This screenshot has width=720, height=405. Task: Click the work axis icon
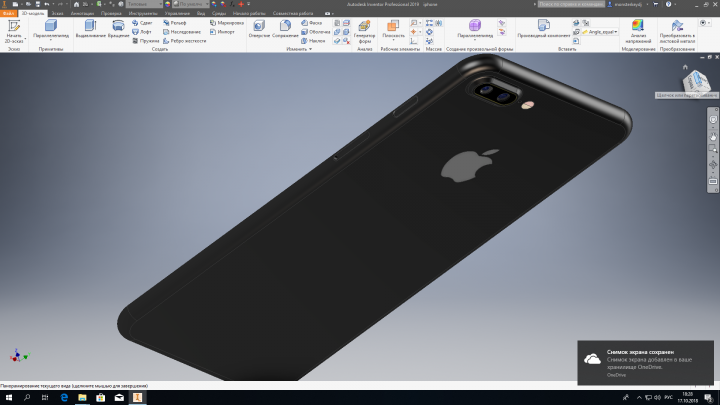pyautogui.click(x=414, y=23)
